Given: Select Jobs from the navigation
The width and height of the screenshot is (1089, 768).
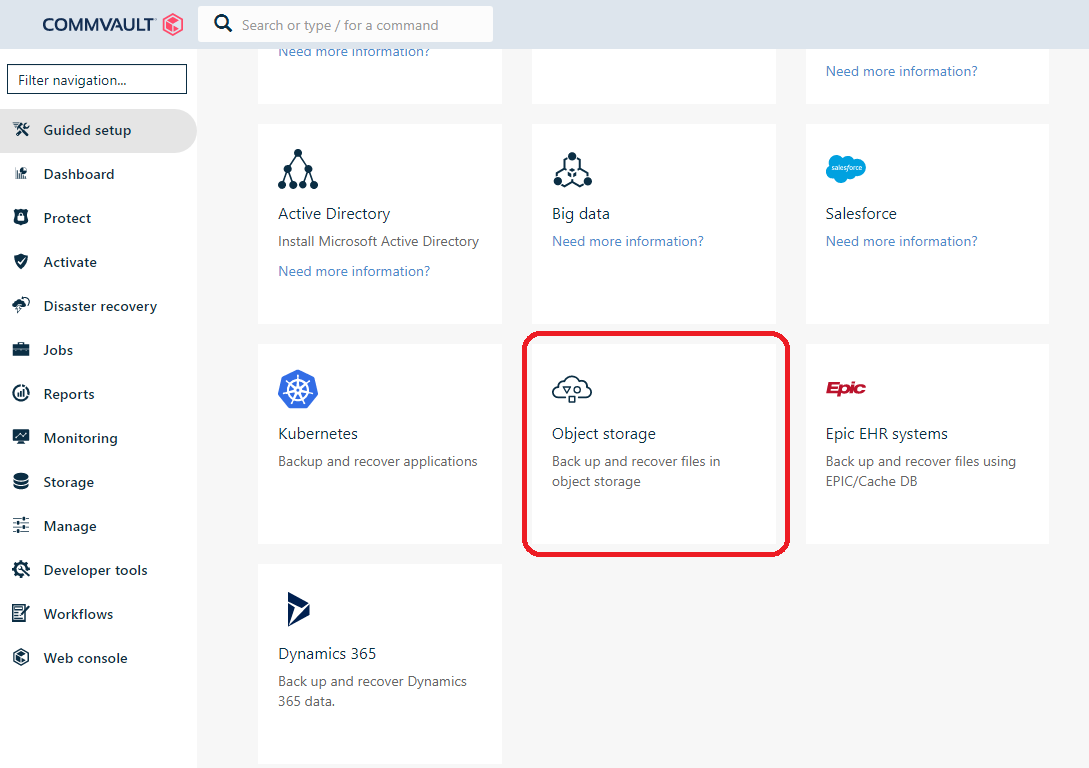Looking at the screenshot, I should [x=58, y=350].
